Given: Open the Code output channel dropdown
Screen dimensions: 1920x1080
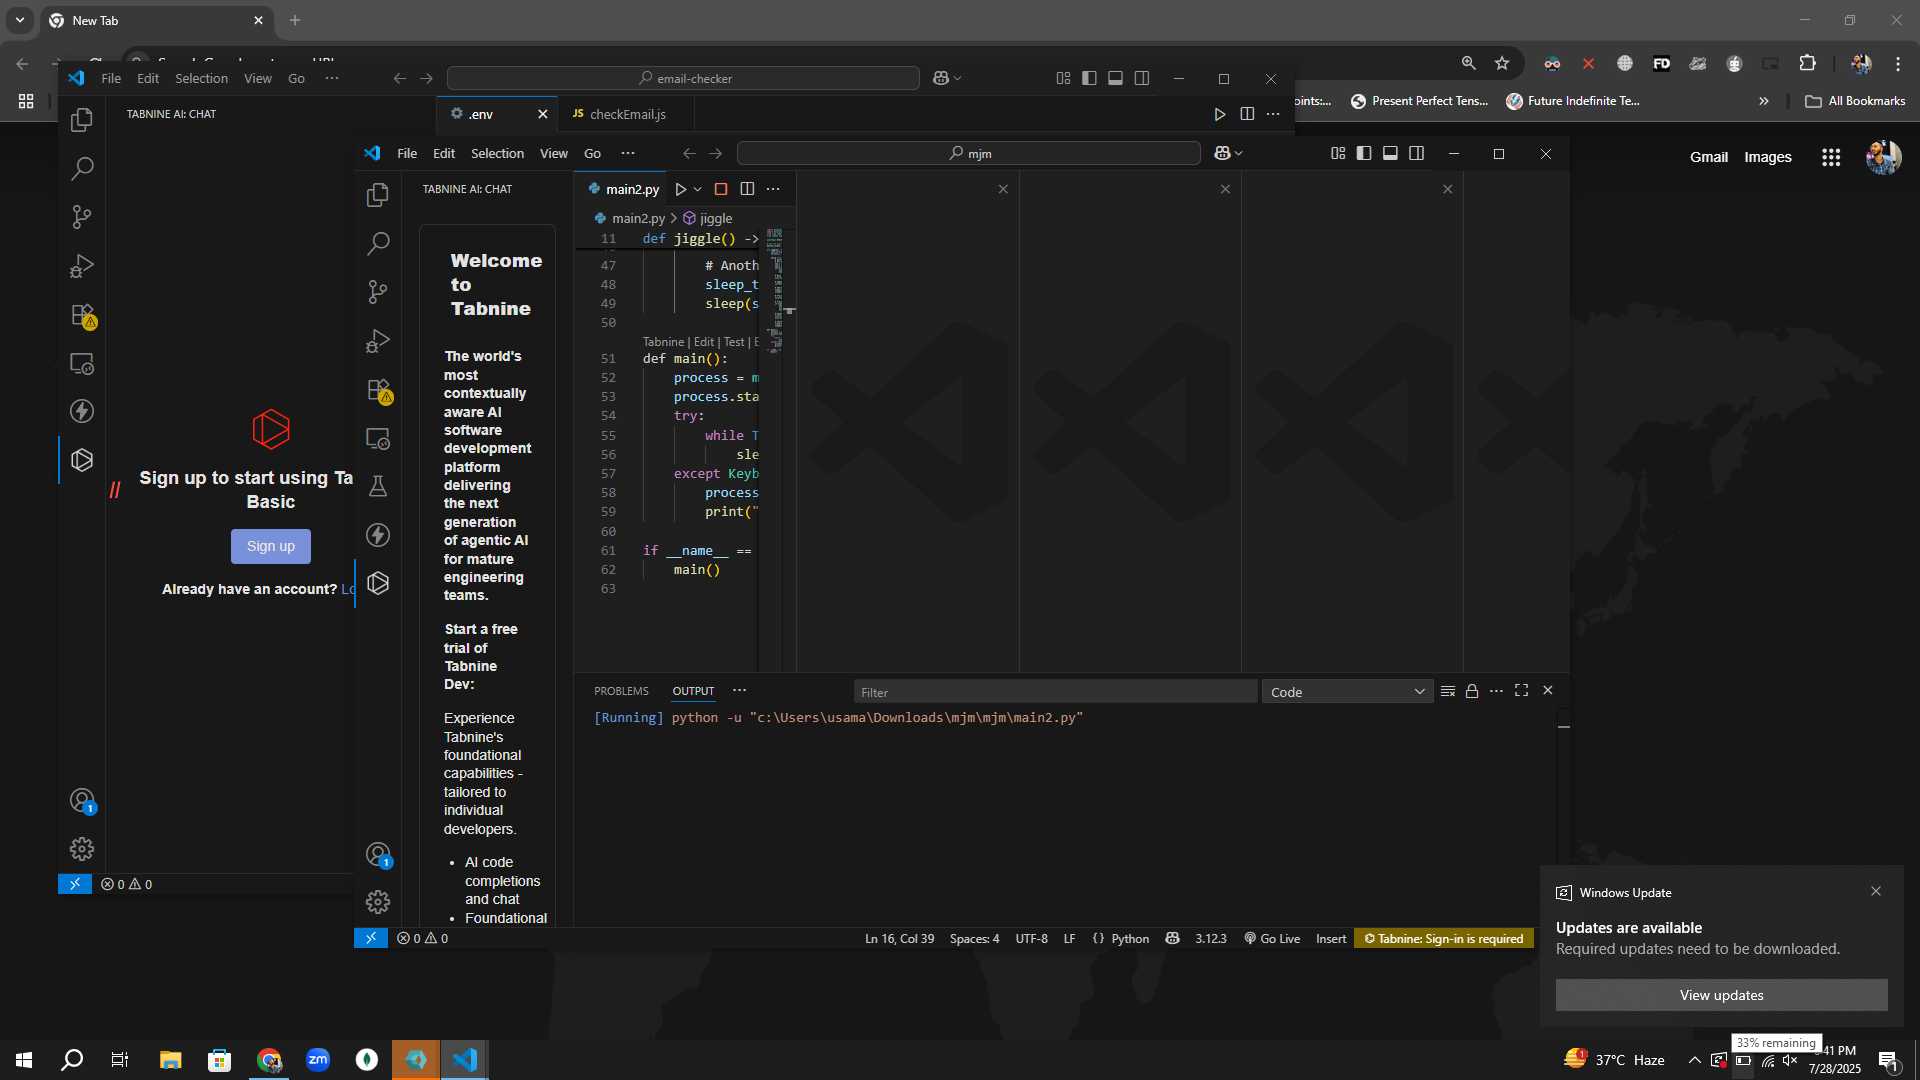Looking at the screenshot, I should (1347, 692).
